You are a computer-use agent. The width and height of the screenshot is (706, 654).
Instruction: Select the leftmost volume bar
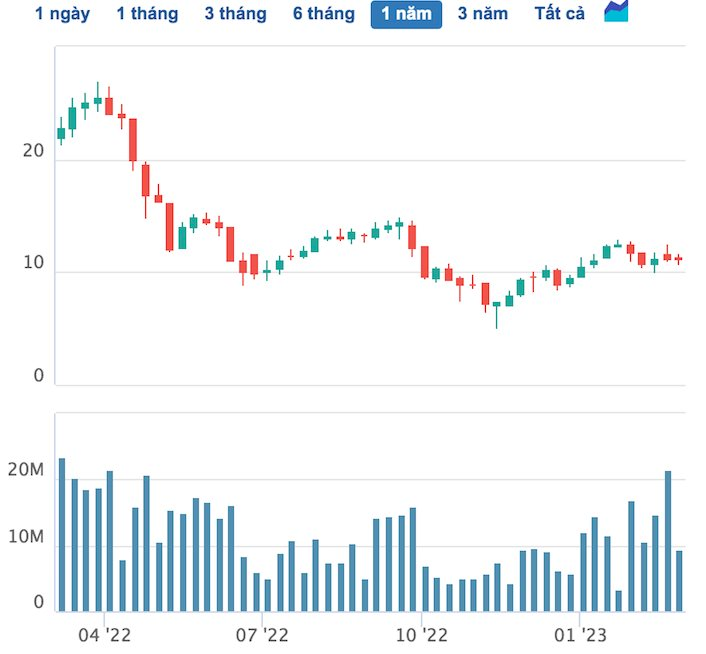point(61,534)
